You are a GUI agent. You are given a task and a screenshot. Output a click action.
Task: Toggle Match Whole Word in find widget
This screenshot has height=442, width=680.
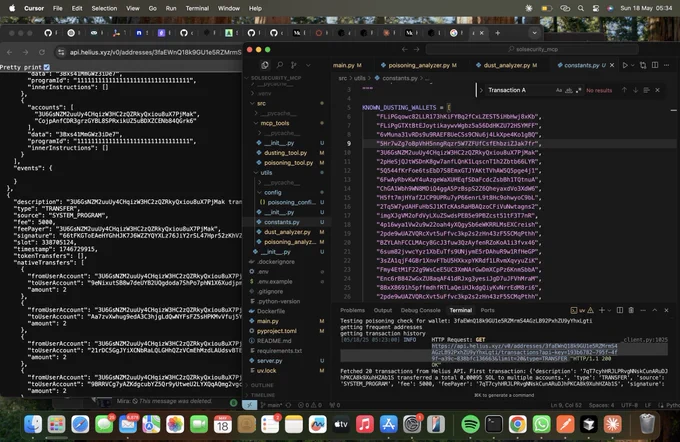point(569,90)
